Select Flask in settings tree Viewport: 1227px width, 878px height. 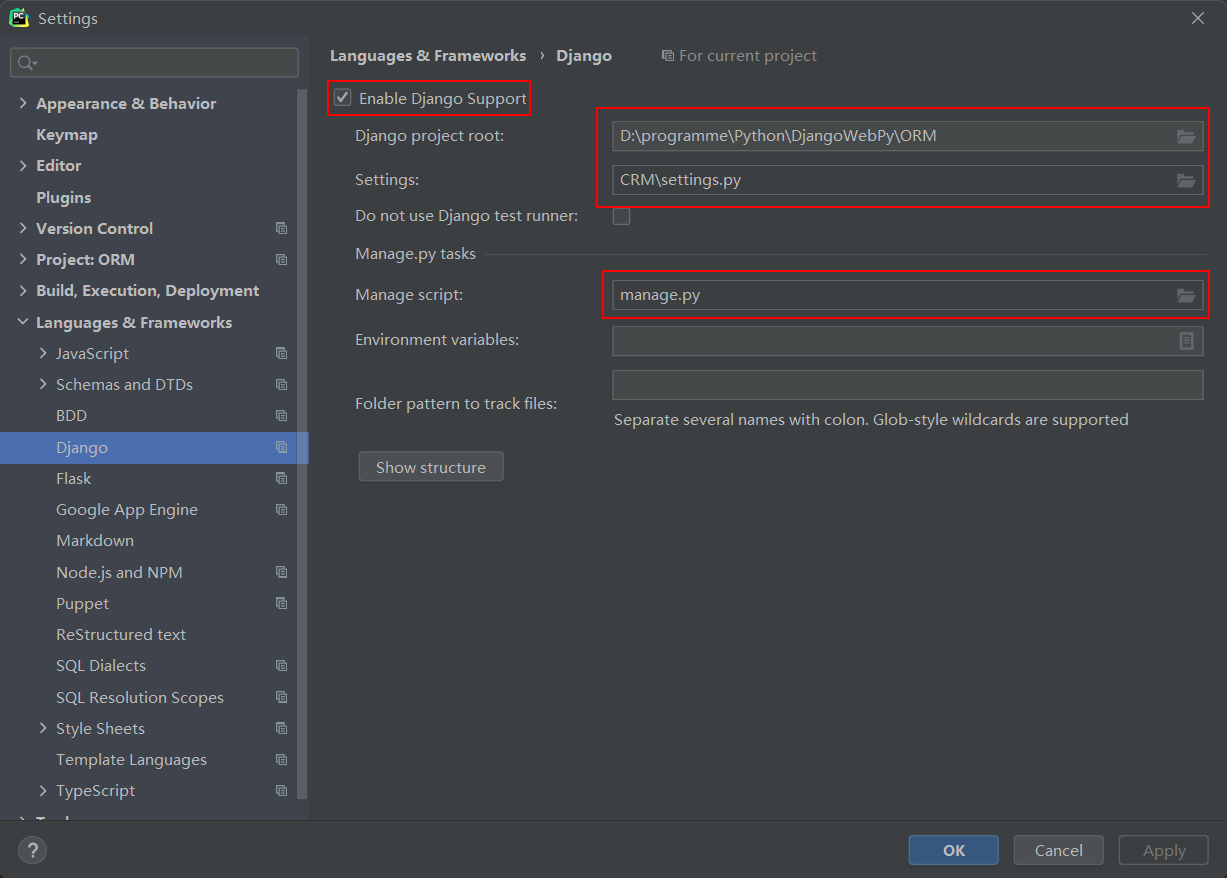pyautogui.click(x=73, y=479)
